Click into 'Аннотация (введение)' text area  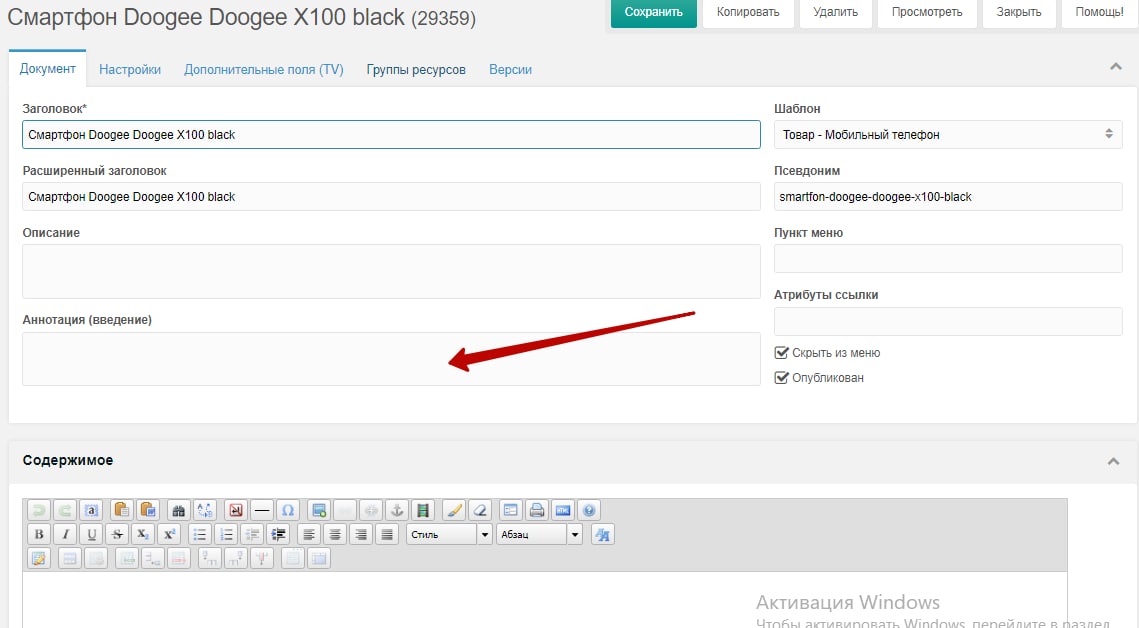(392, 359)
